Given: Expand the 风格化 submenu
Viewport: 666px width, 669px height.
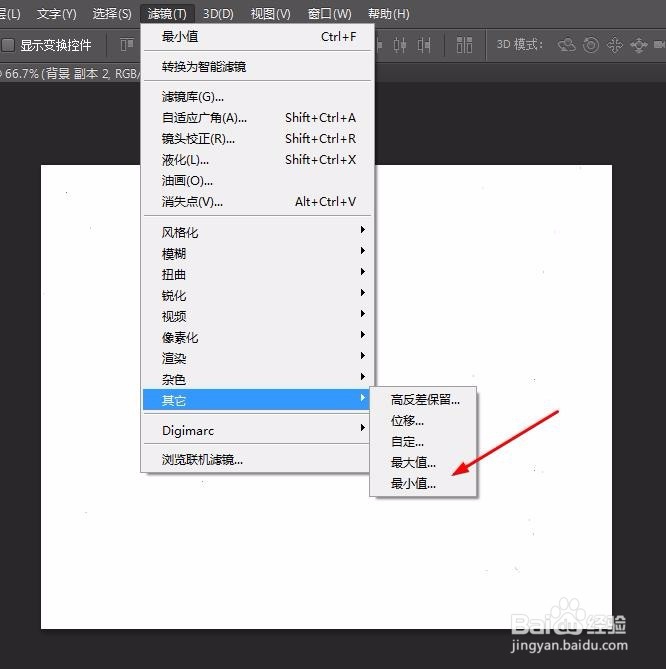Looking at the screenshot, I should (258, 233).
